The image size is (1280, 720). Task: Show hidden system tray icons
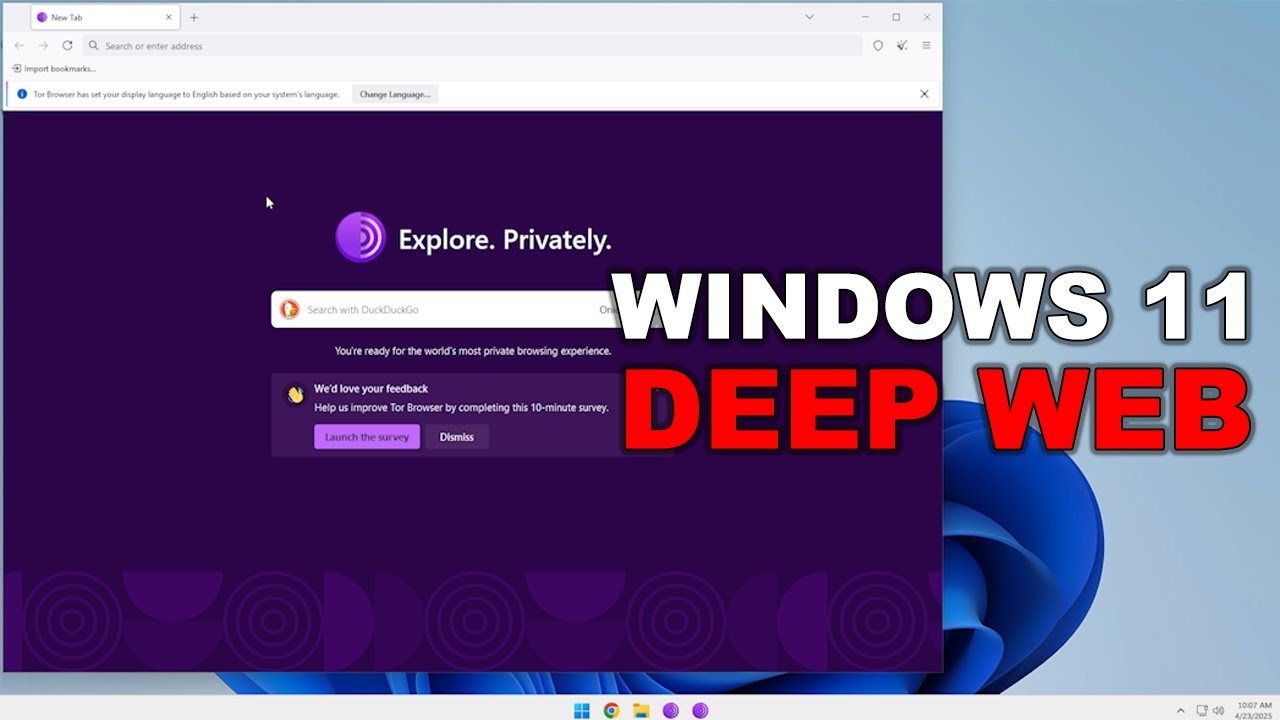pyautogui.click(x=1180, y=710)
